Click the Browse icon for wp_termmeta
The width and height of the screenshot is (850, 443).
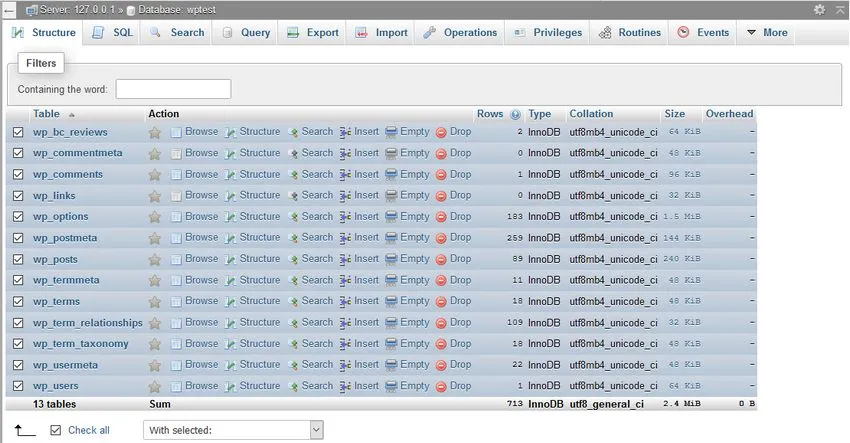176,280
